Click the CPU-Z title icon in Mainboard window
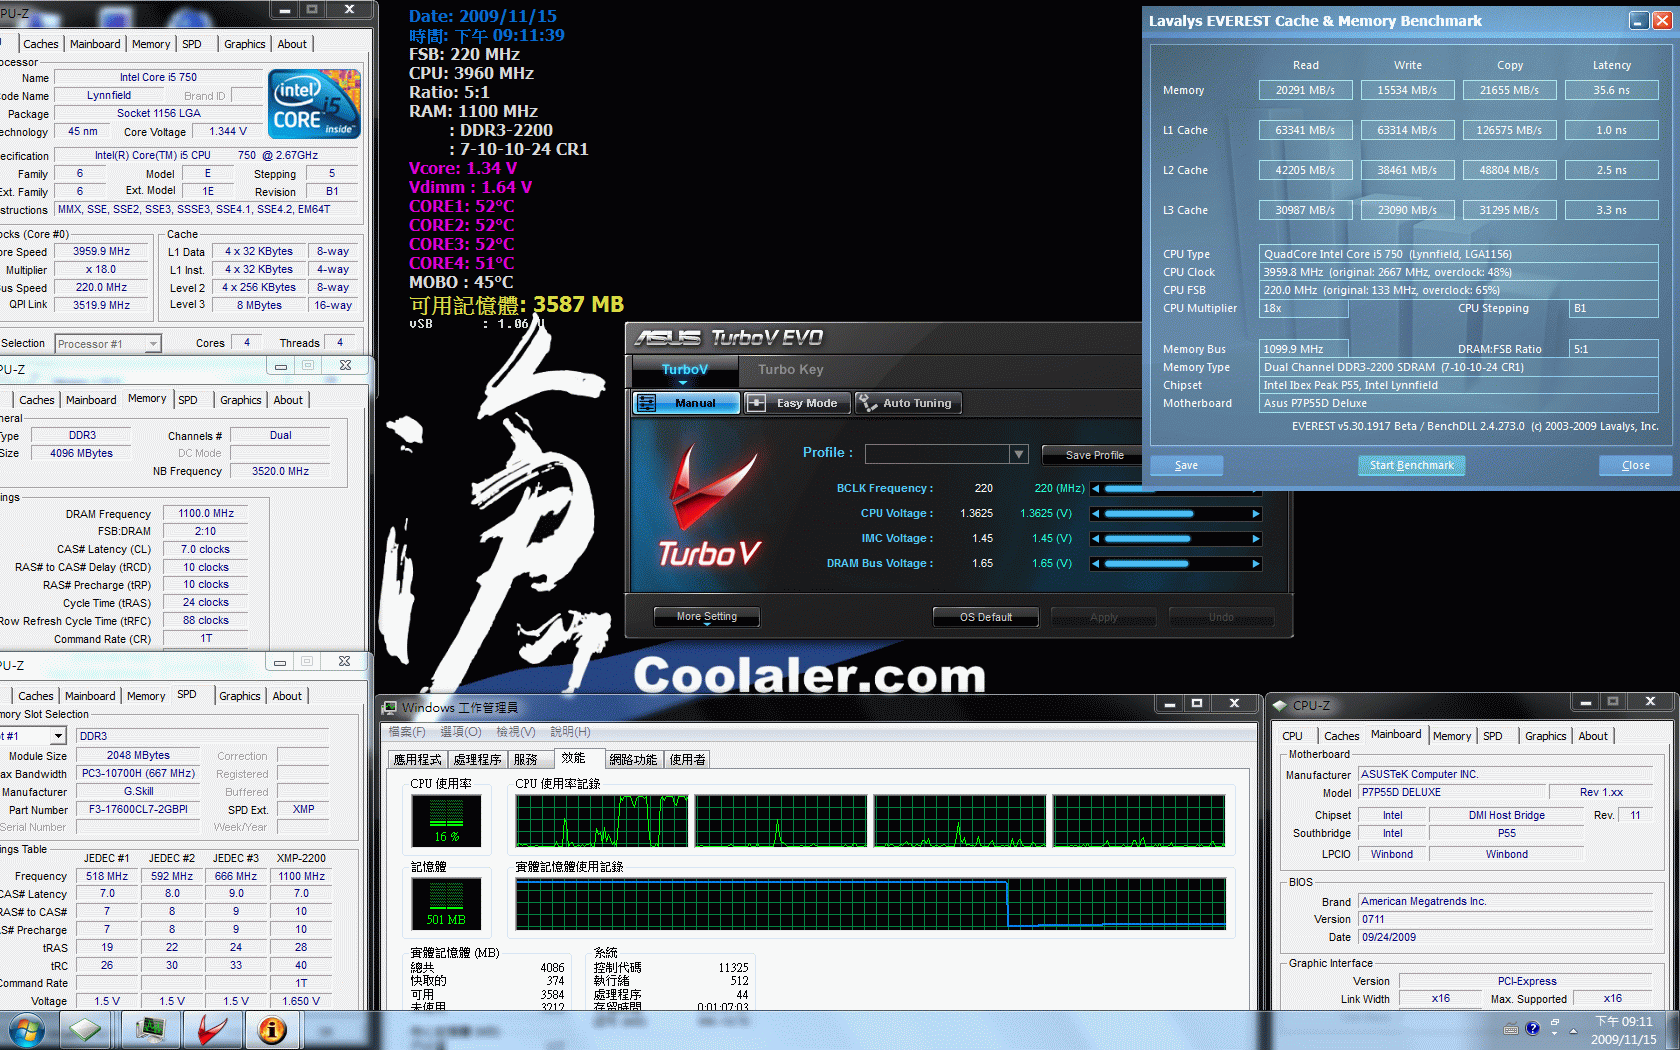 (1279, 705)
